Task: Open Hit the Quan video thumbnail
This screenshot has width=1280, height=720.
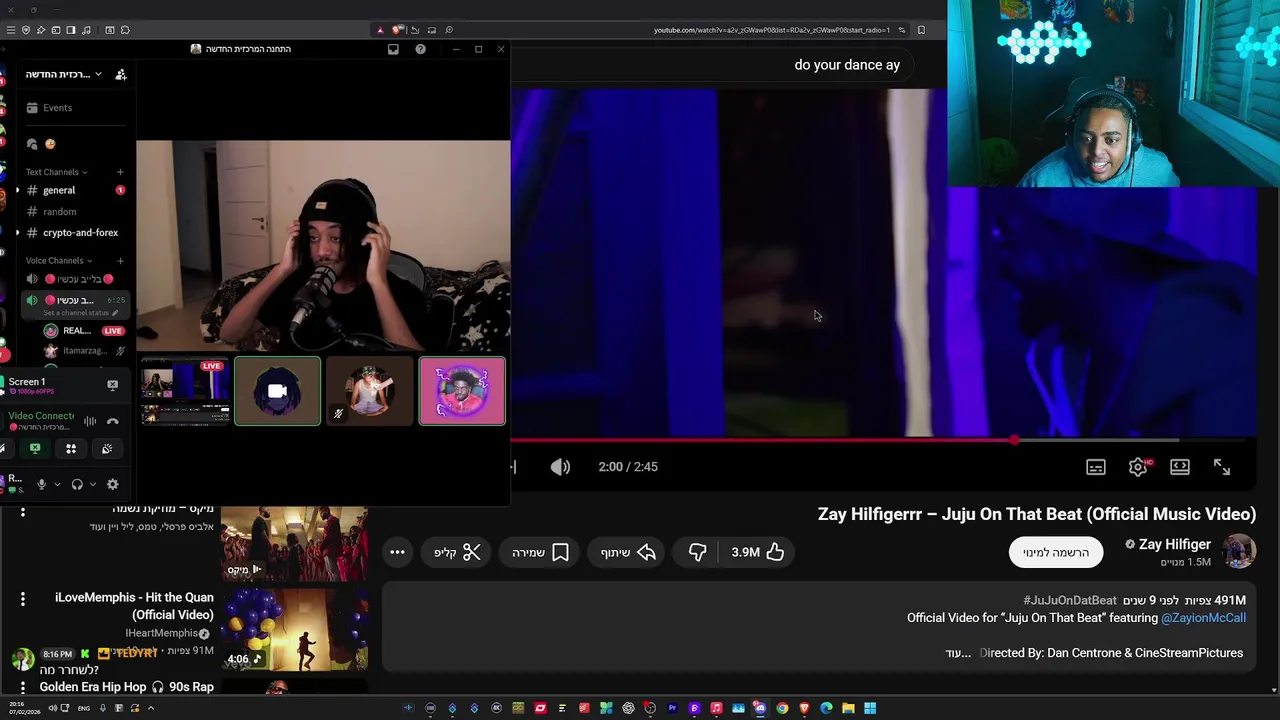Action: pos(294,630)
